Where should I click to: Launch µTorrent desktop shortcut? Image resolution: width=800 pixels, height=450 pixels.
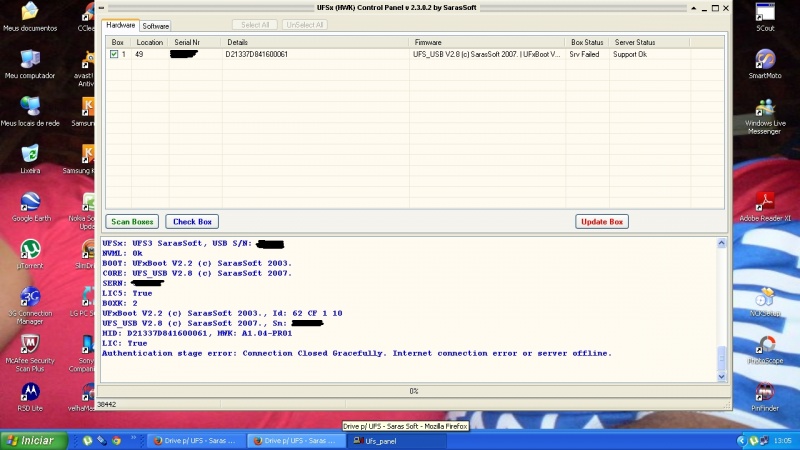pyautogui.click(x=31, y=254)
